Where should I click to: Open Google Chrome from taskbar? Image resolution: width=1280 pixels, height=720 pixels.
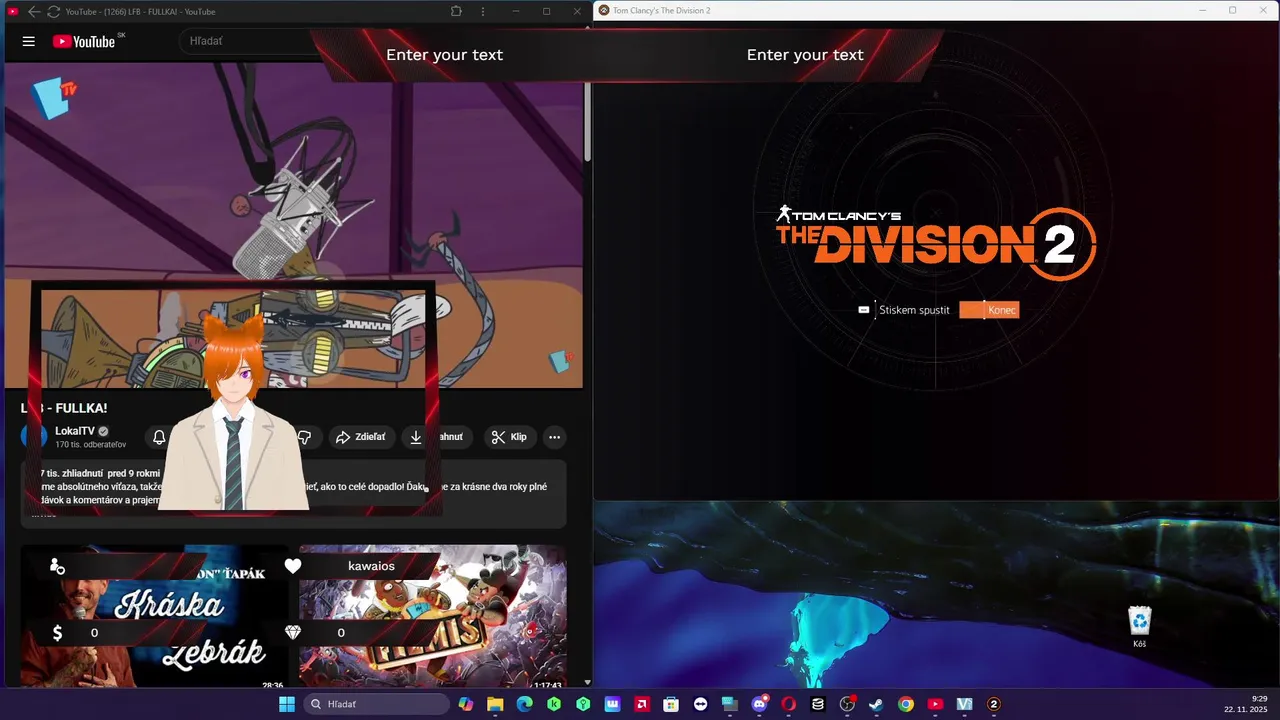[905, 704]
